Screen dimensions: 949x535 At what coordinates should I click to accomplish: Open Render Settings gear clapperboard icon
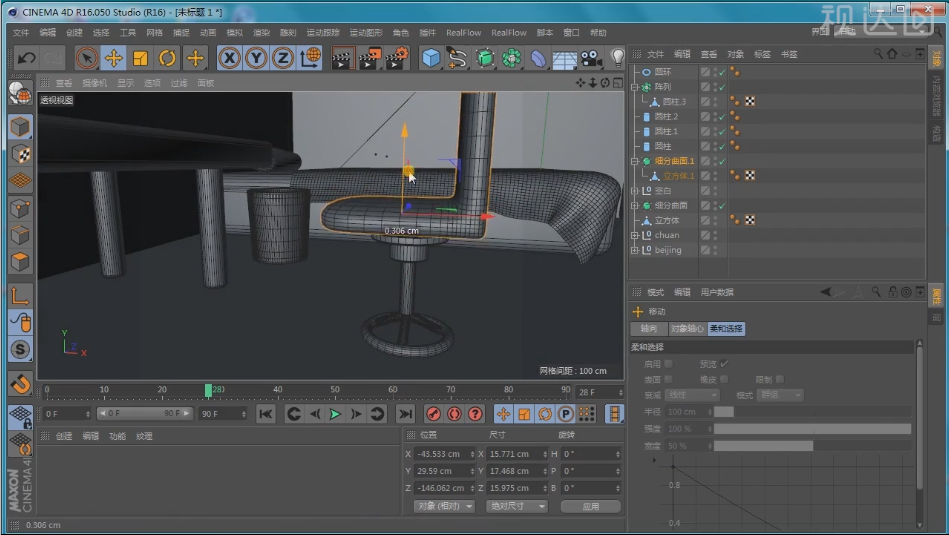click(397, 58)
